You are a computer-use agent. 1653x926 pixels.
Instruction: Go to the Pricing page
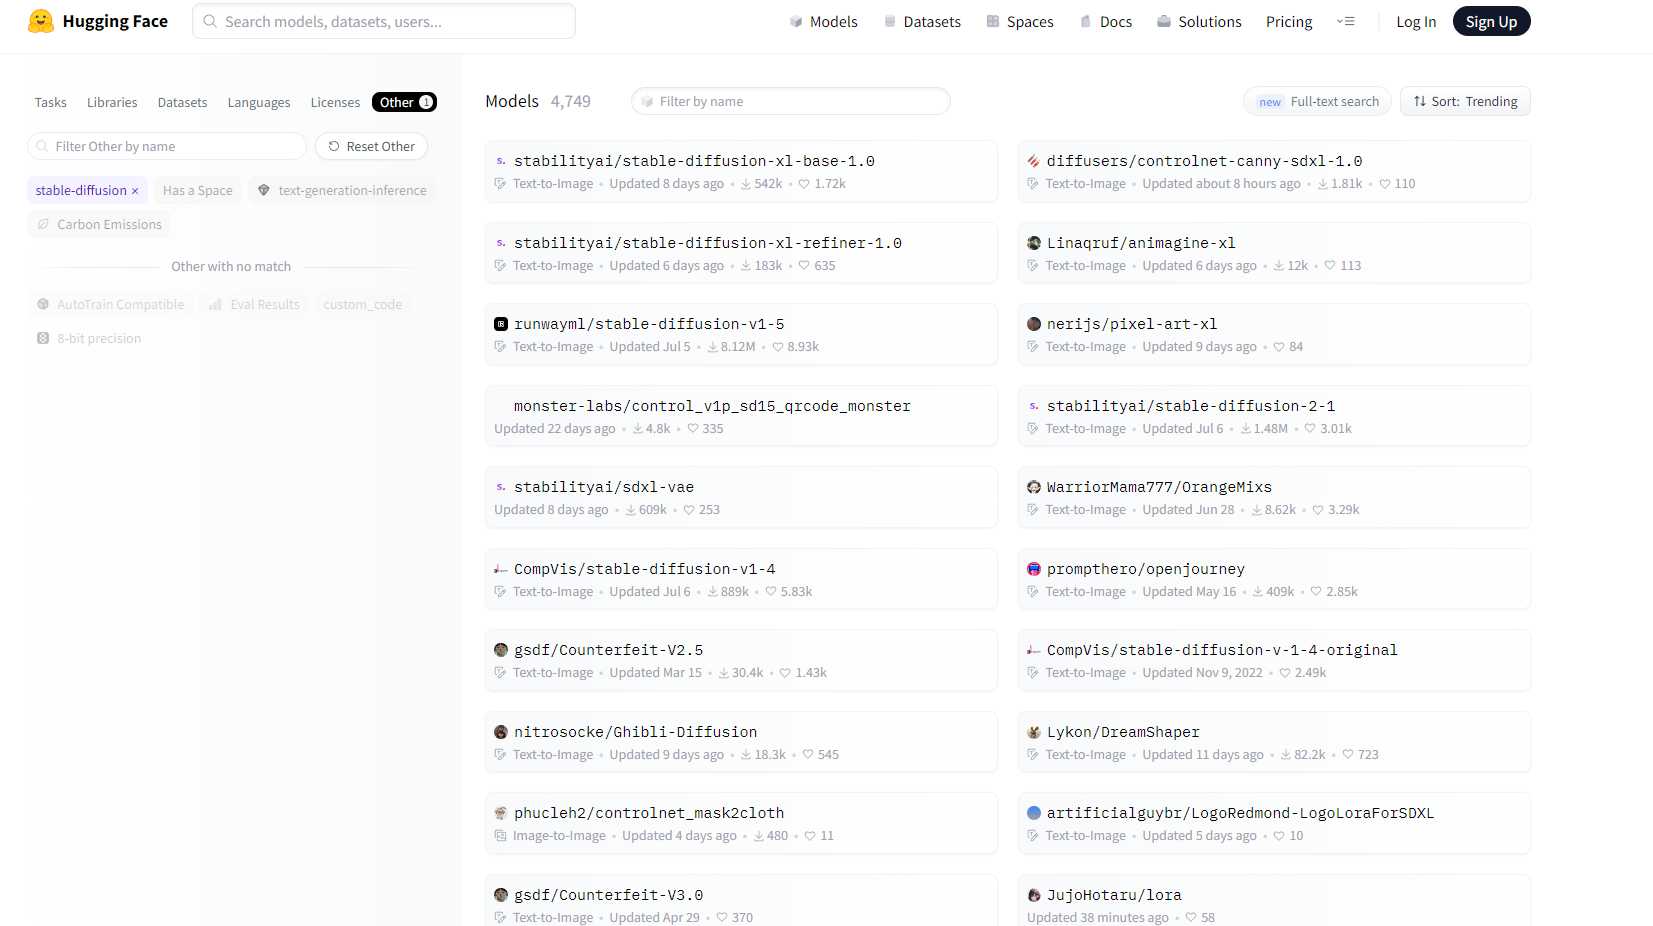pos(1289,21)
